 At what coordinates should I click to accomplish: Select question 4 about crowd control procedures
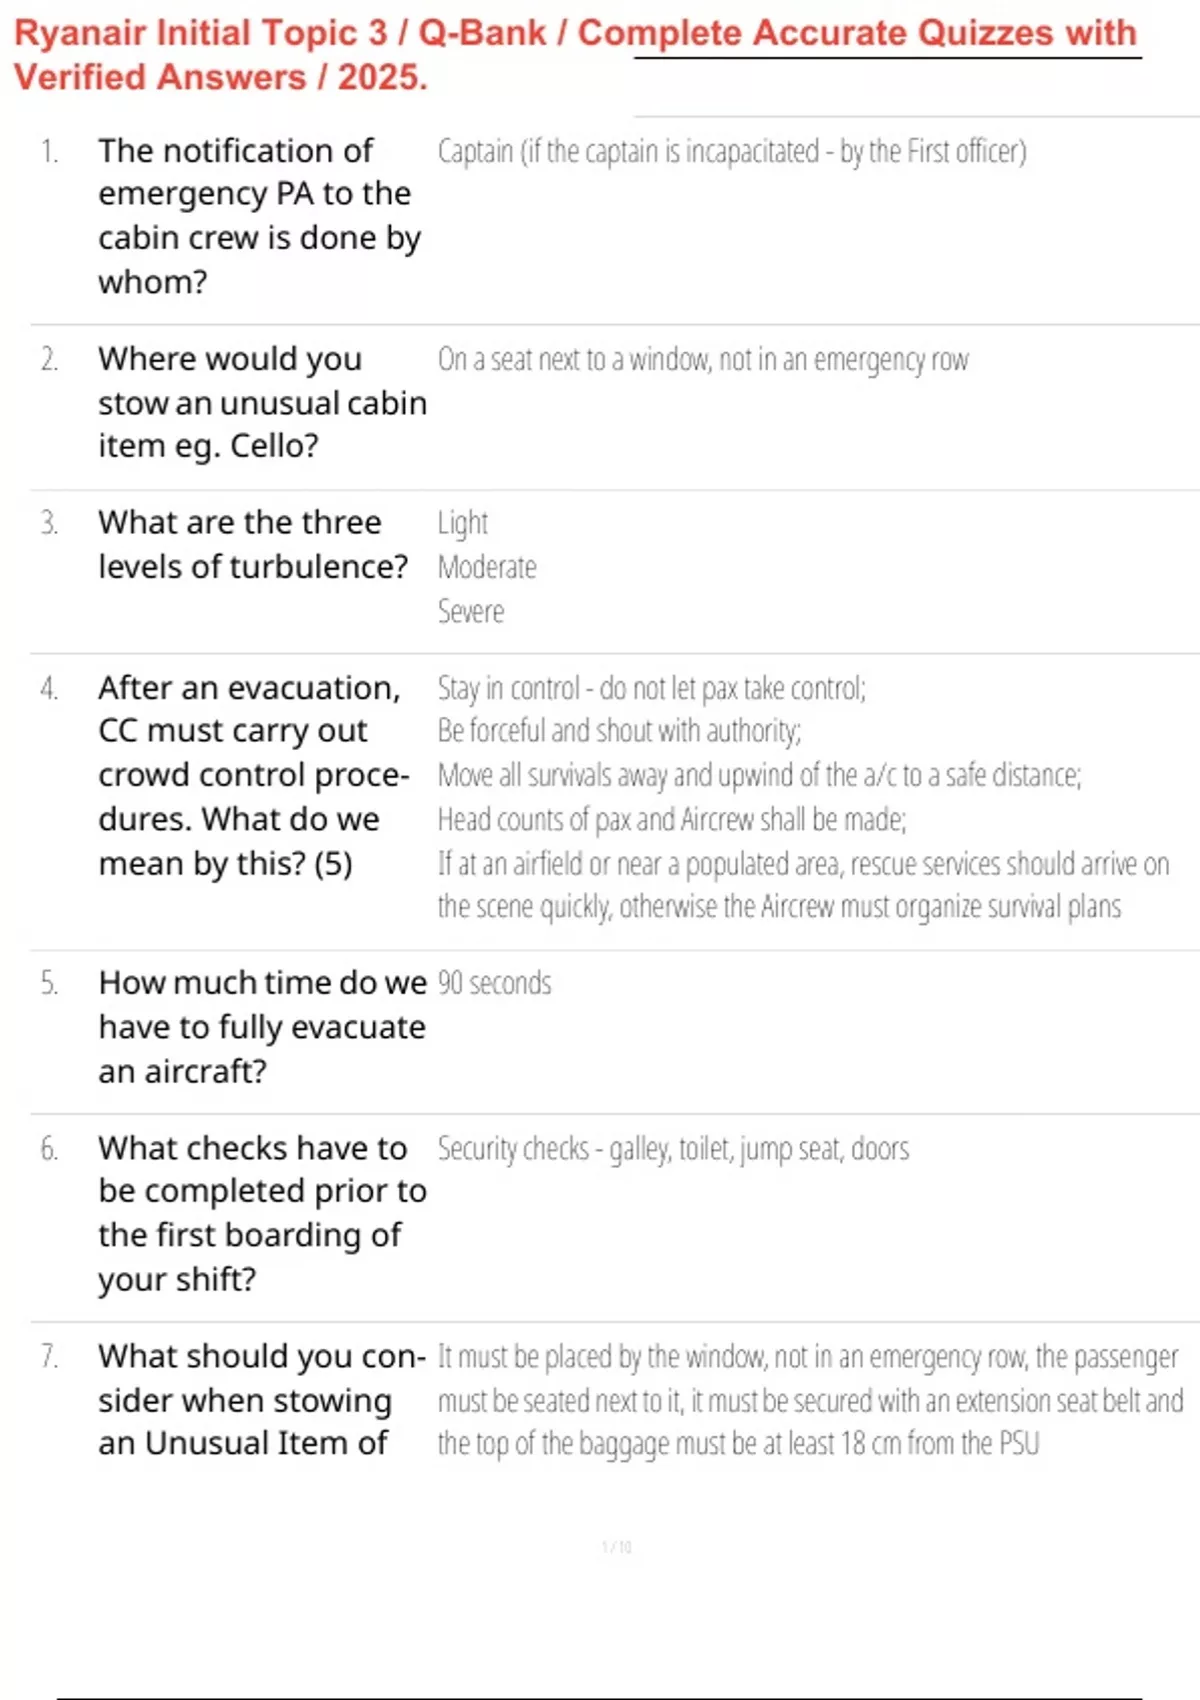[254, 775]
